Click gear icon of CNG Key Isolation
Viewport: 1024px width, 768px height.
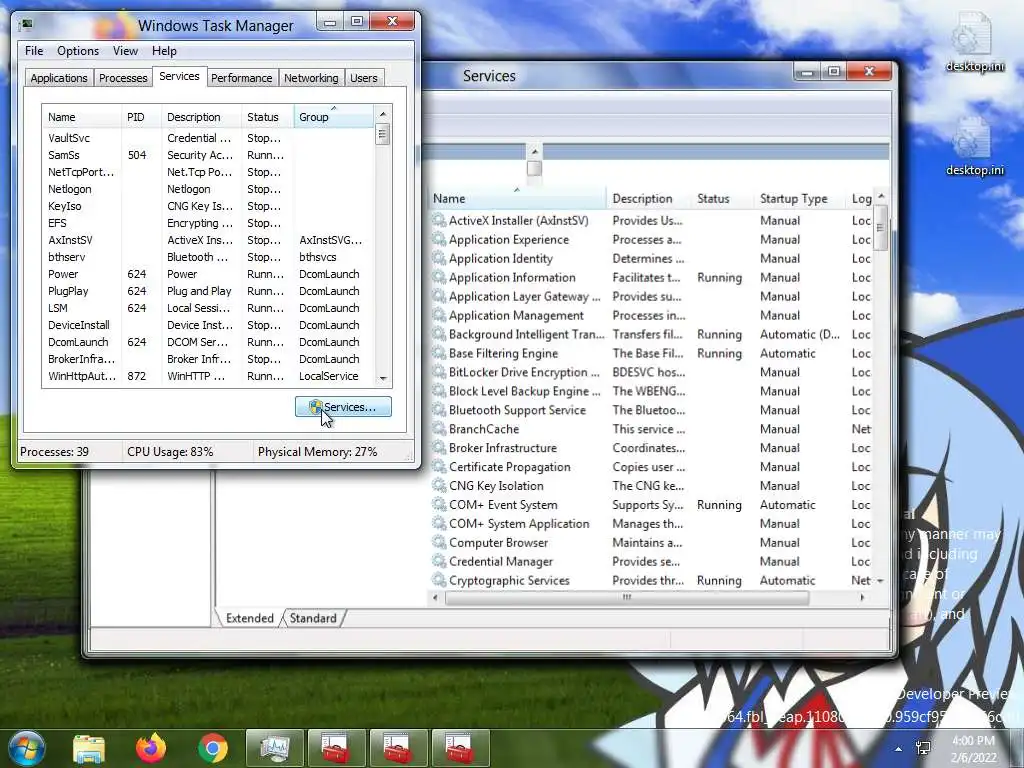click(x=439, y=486)
